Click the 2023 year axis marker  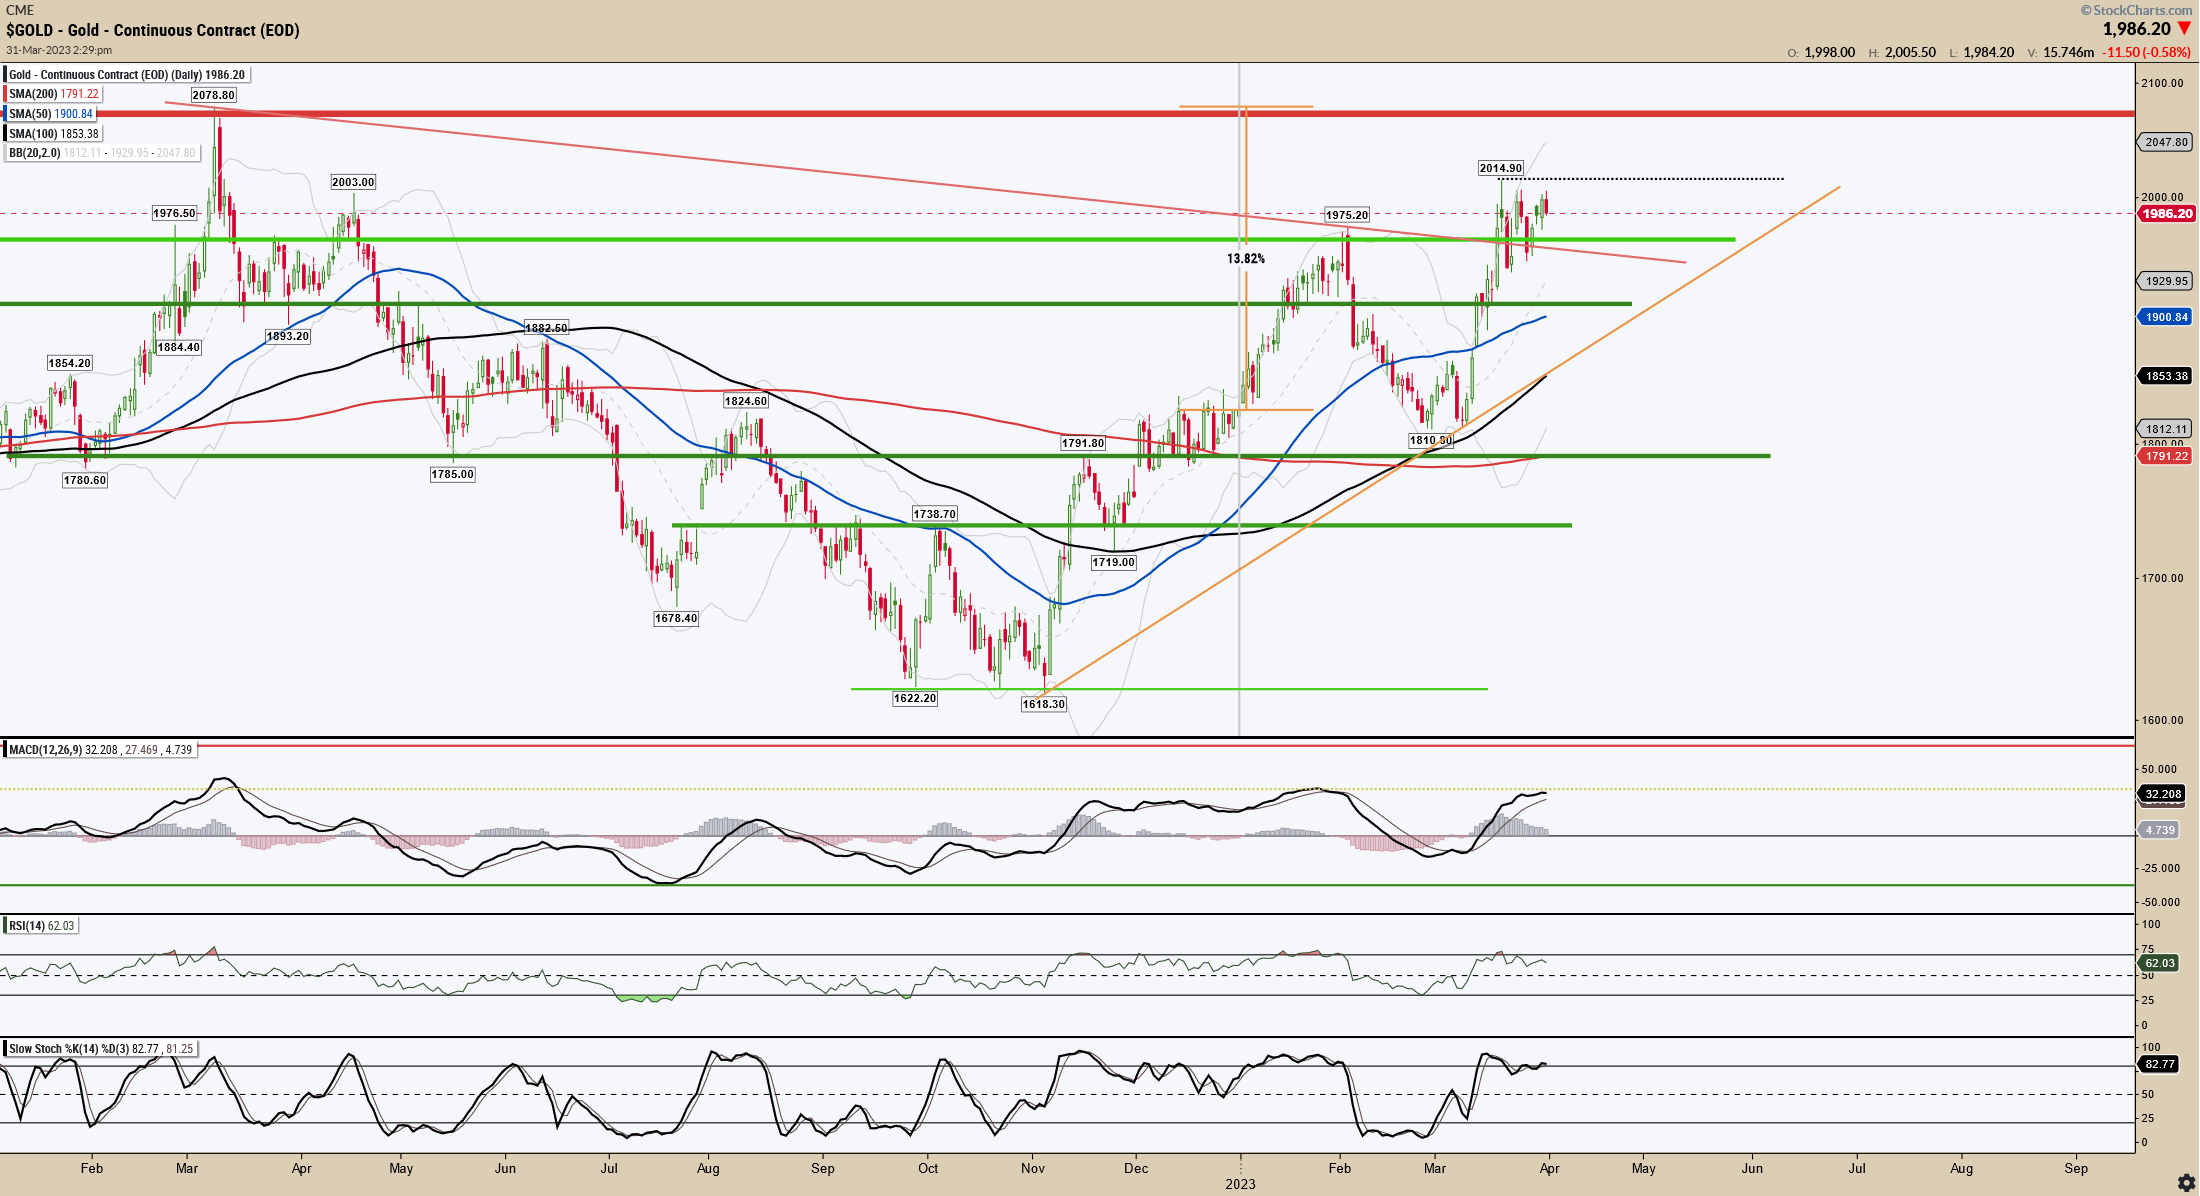pyautogui.click(x=1240, y=1184)
